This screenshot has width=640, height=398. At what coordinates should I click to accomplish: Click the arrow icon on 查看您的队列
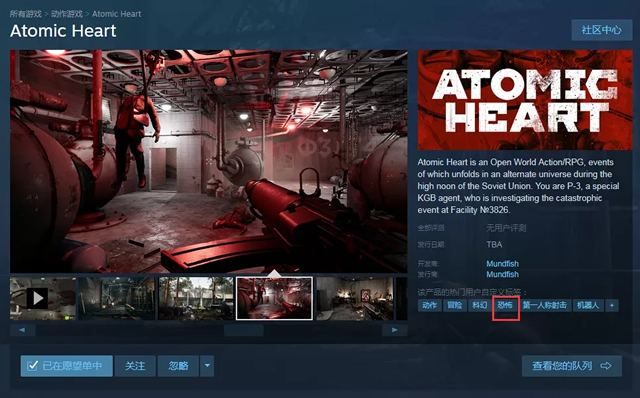click(x=606, y=366)
